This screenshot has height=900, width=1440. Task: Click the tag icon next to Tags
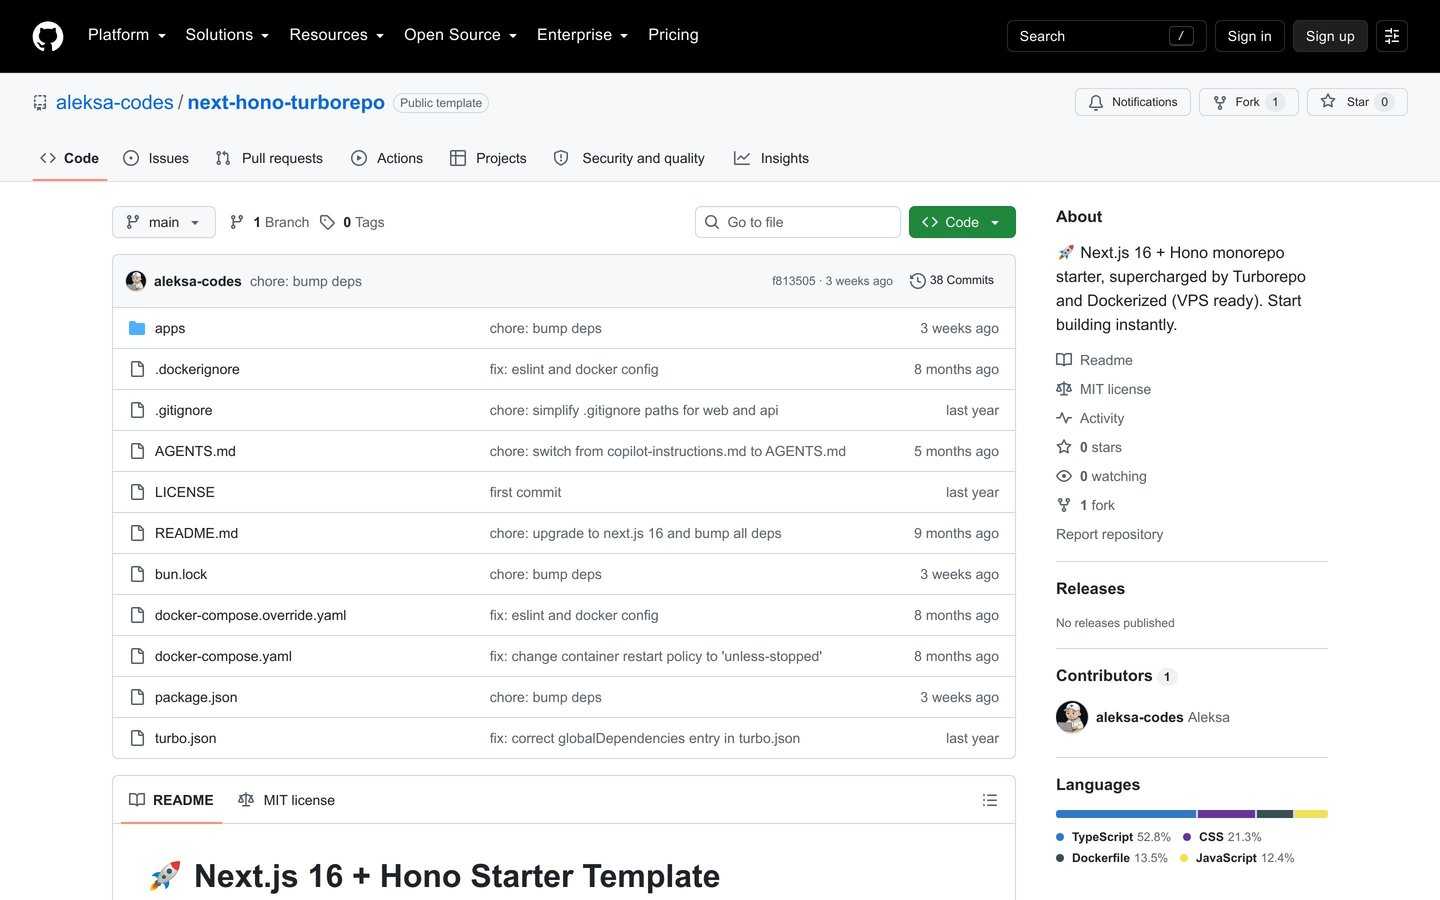pos(327,222)
